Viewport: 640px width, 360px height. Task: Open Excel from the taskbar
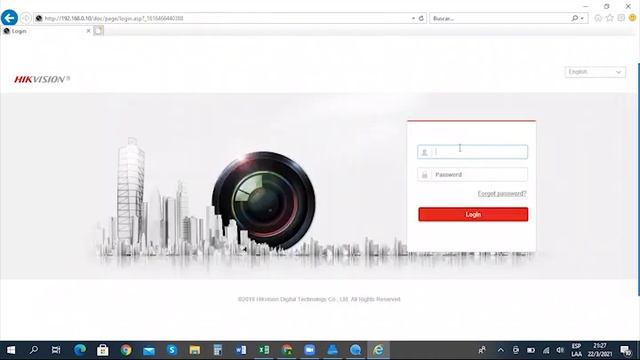point(264,350)
